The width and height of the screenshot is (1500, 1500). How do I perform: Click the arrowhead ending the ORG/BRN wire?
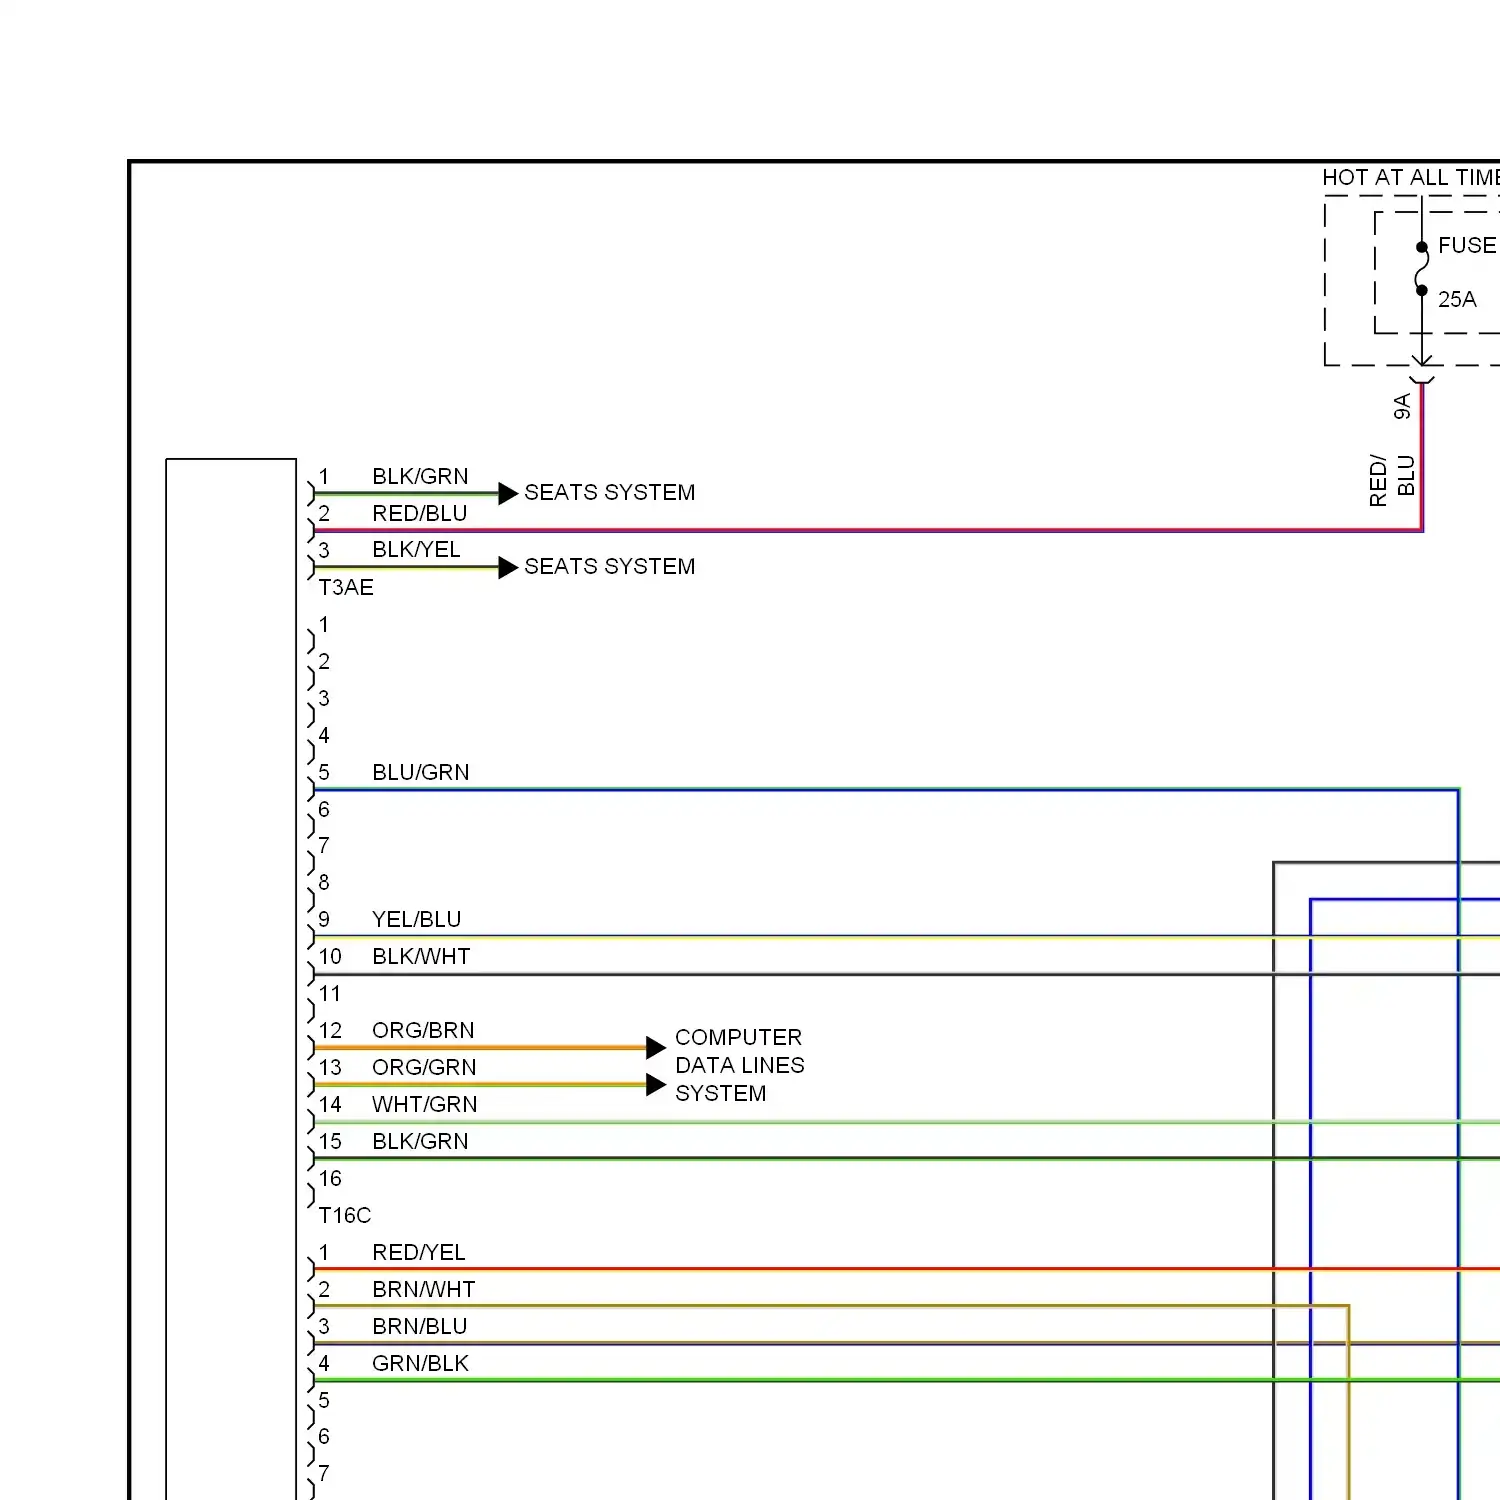[x=655, y=1047]
